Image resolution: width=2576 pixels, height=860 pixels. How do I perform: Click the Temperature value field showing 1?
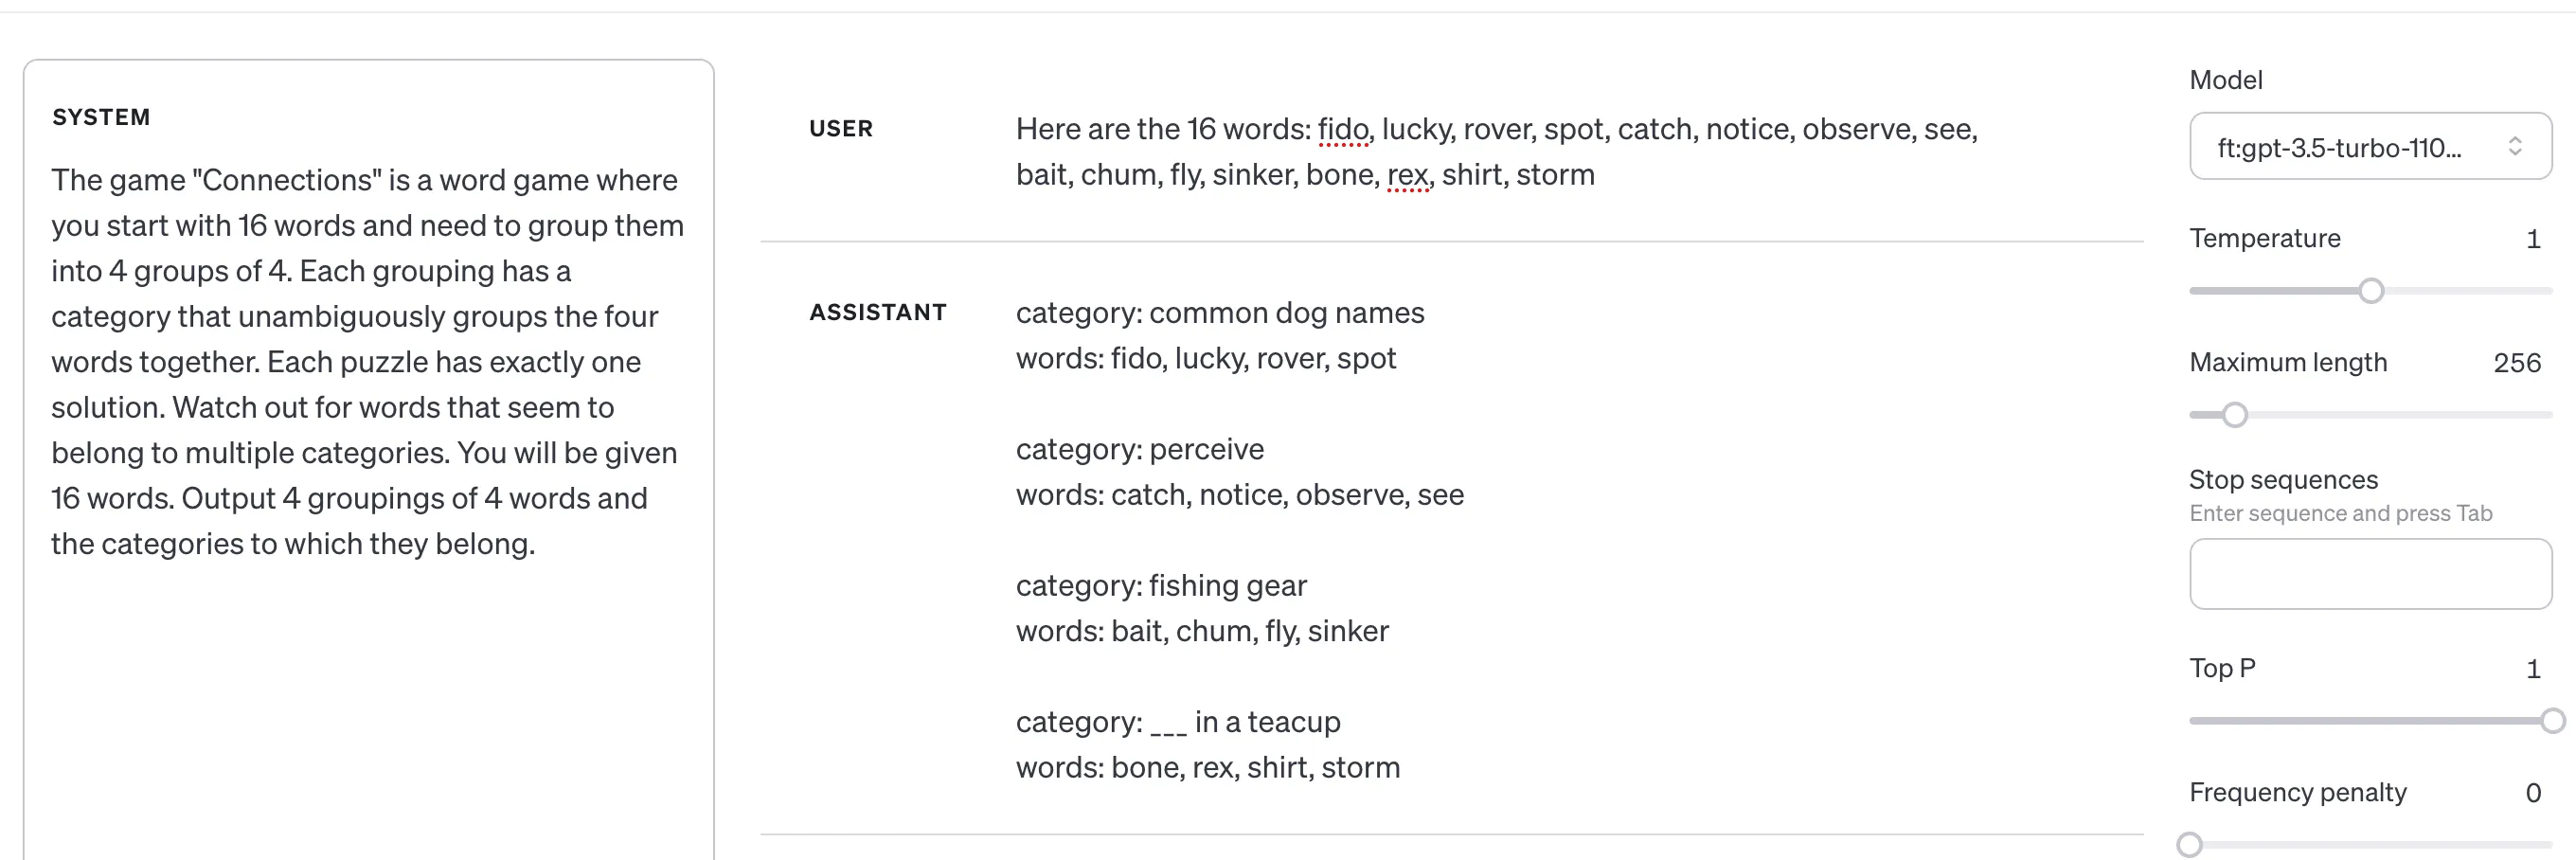click(x=2532, y=239)
